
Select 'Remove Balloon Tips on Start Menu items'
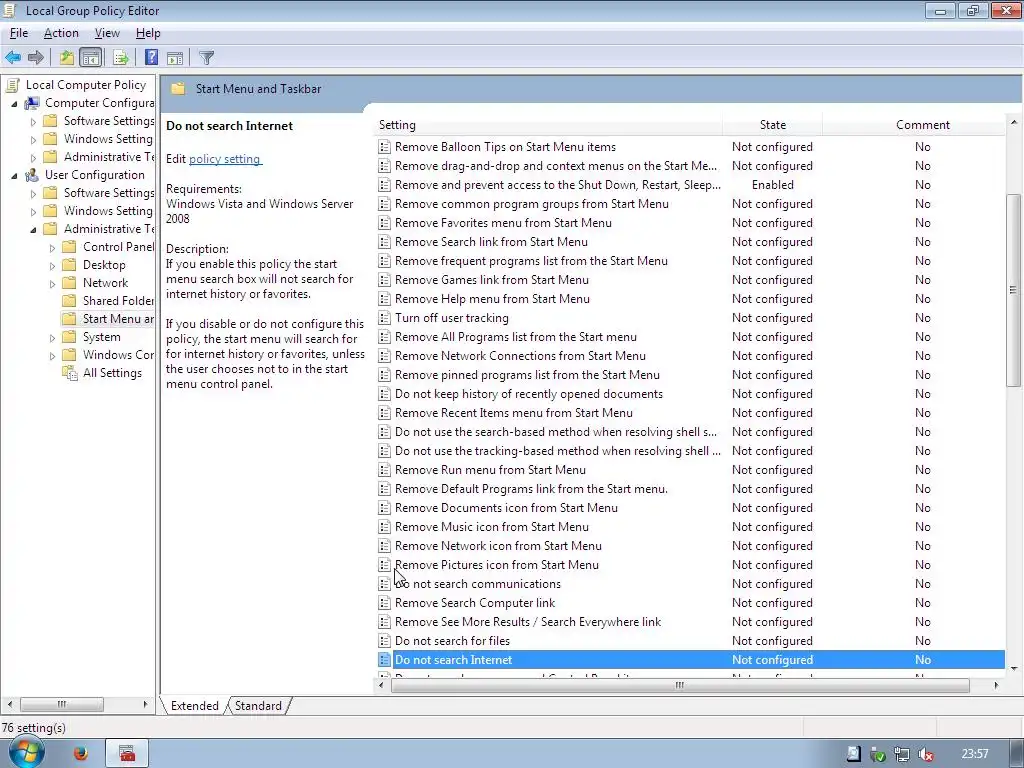click(x=505, y=147)
